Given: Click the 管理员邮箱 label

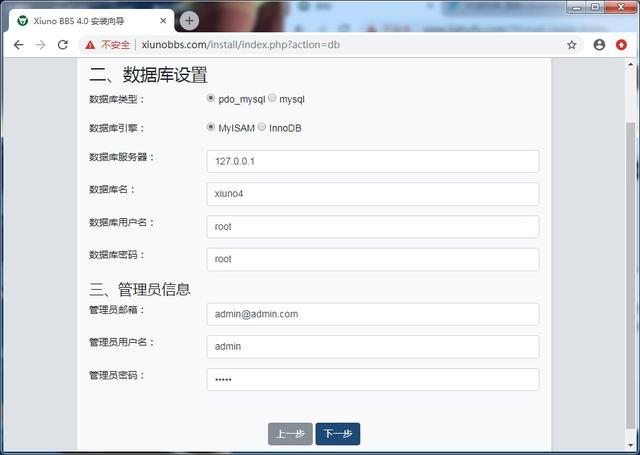Looking at the screenshot, I should click(117, 310).
